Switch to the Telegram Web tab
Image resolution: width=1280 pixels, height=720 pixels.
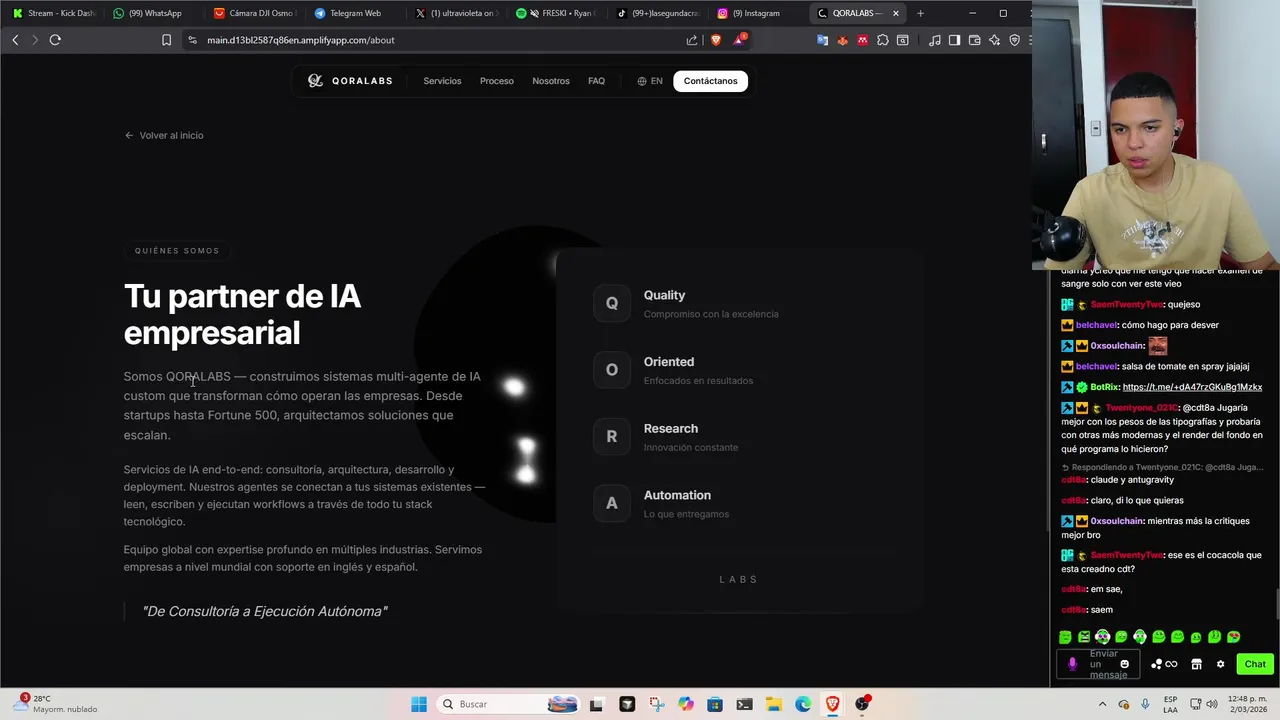[355, 13]
